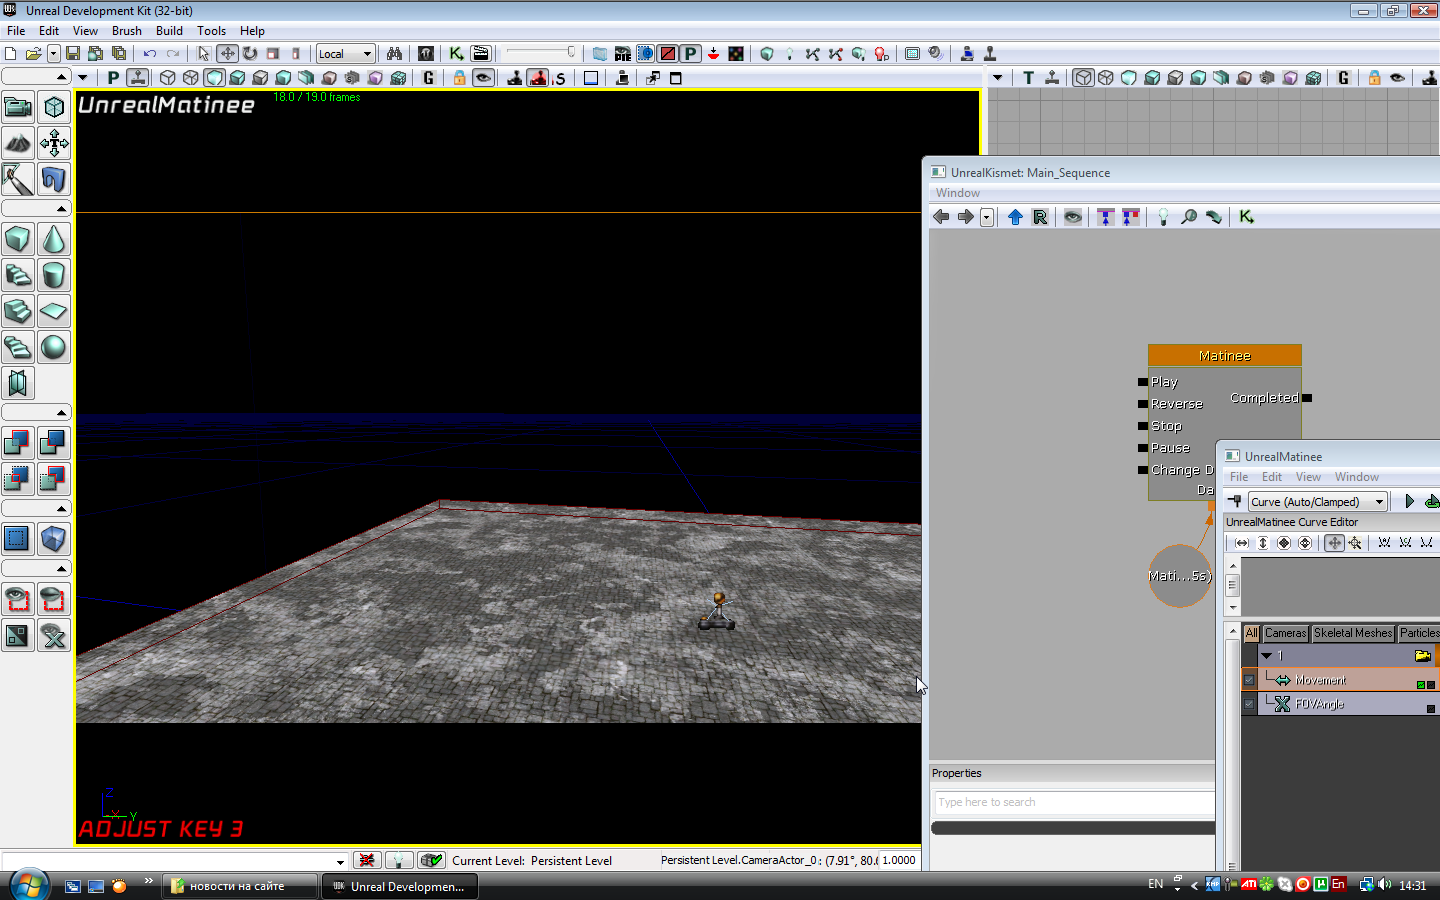Click the binoculars search icon
Viewport: 1440px width, 900px height.
click(394, 54)
